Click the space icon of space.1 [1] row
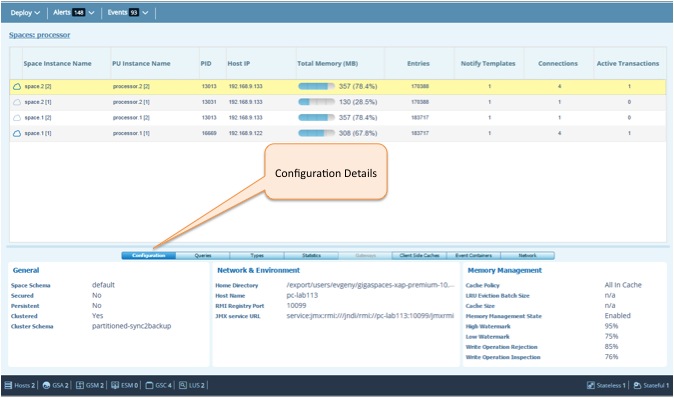The image size is (674, 398). coord(17,133)
